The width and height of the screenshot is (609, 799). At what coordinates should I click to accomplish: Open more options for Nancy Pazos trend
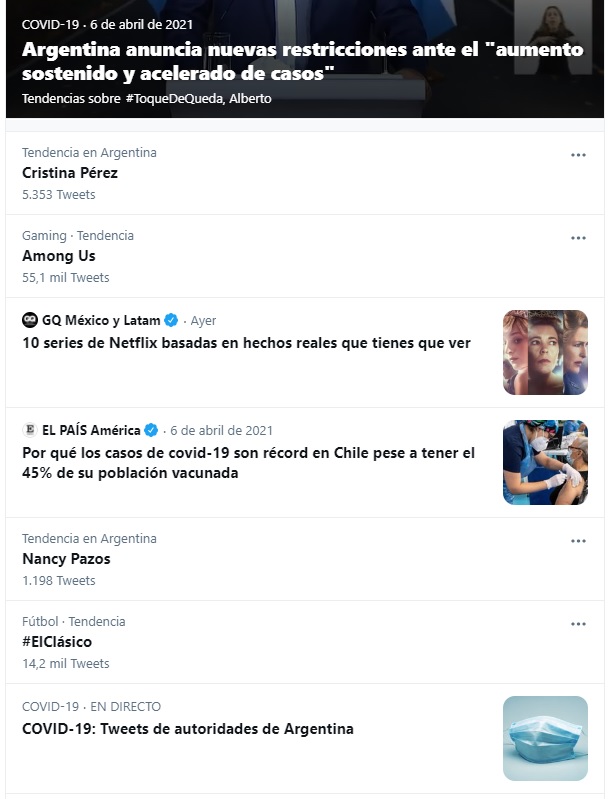pyautogui.click(x=578, y=541)
